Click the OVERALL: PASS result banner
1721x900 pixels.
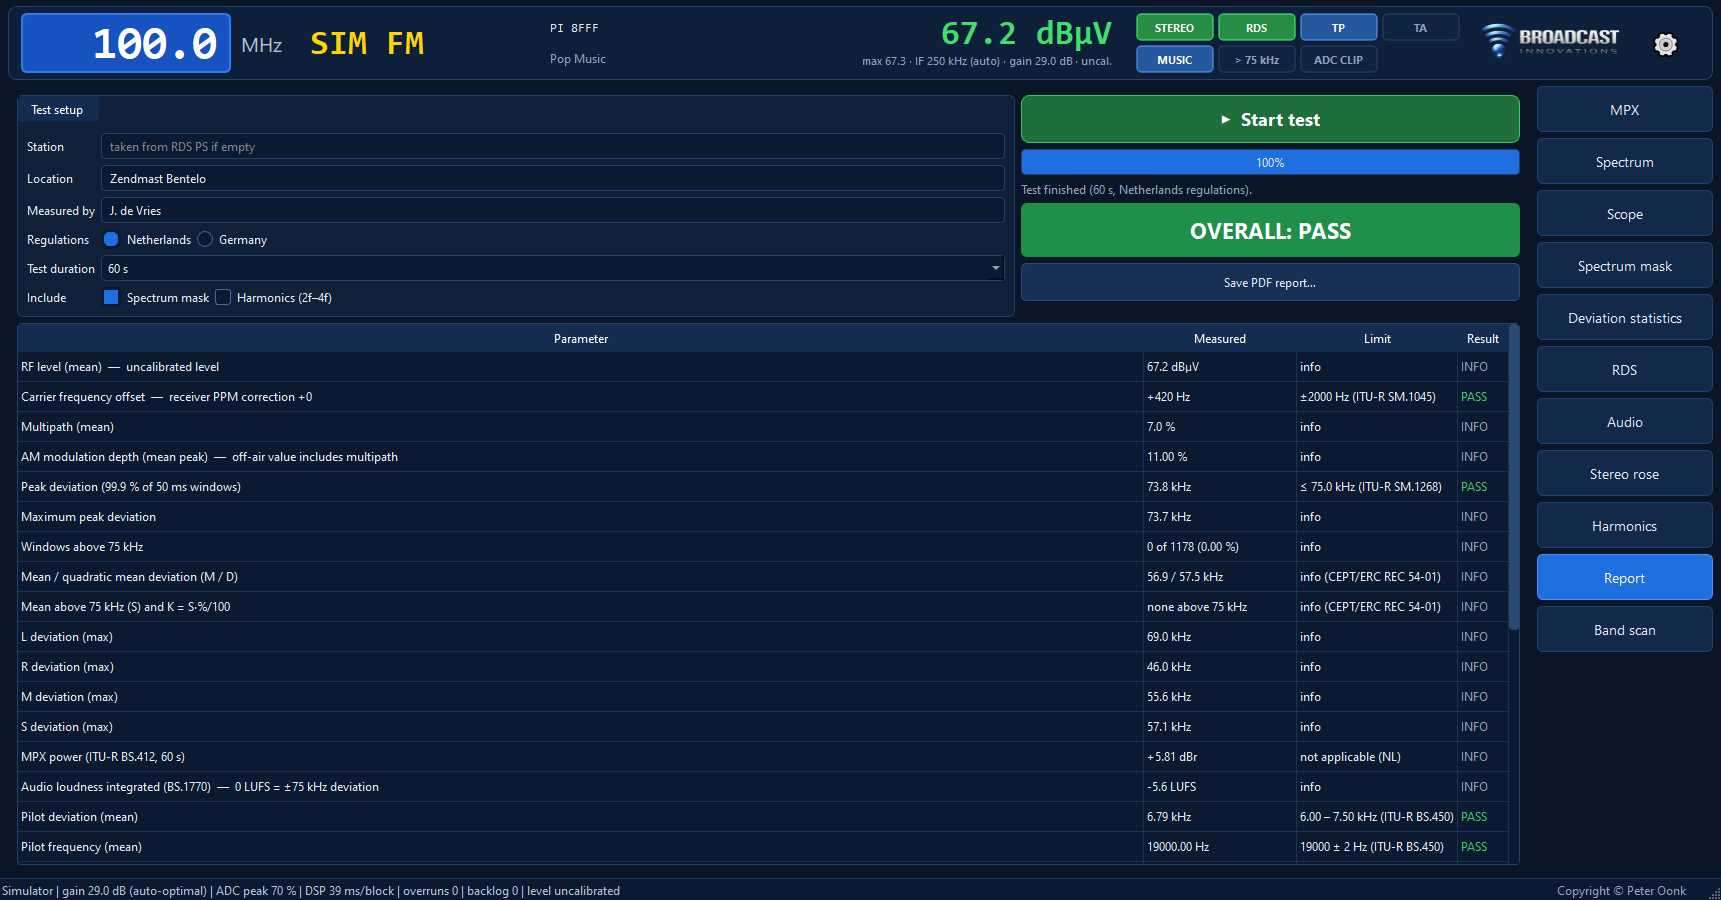point(1270,231)
